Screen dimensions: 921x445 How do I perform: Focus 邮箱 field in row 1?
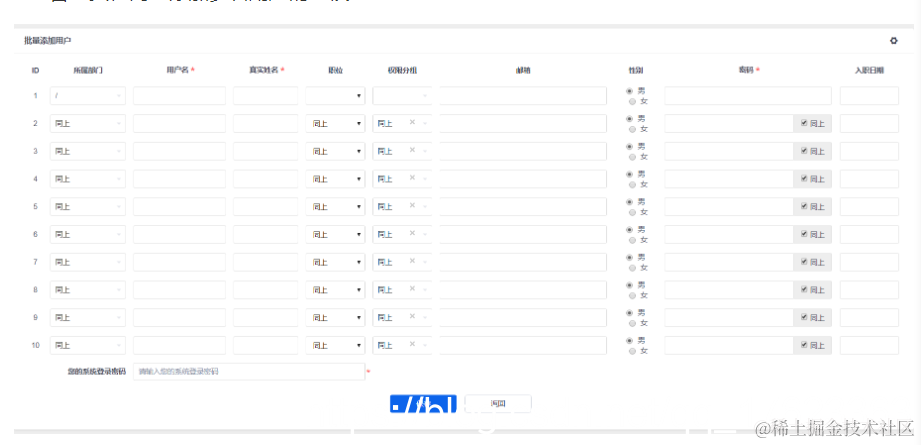[x=523, y=96]
